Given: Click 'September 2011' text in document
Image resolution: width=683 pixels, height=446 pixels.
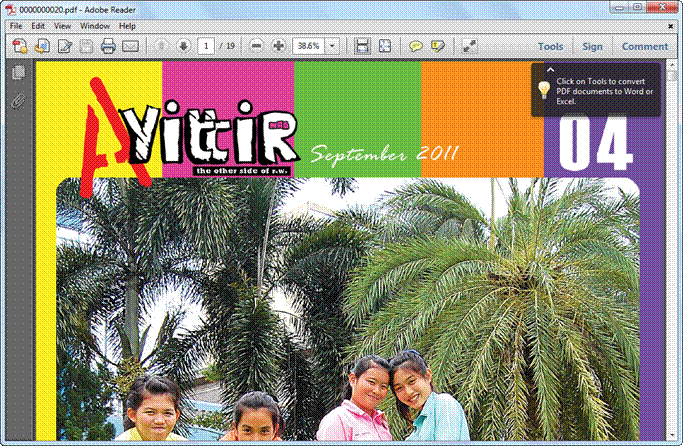Looking at the screenshot, I should 384,155.
